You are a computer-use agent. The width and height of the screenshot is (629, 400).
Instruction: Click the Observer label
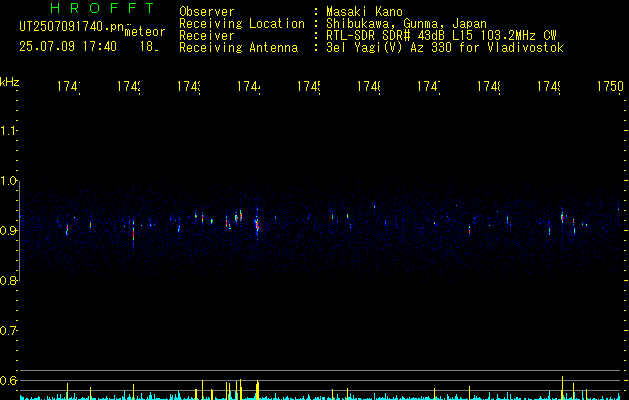(207, 12)
